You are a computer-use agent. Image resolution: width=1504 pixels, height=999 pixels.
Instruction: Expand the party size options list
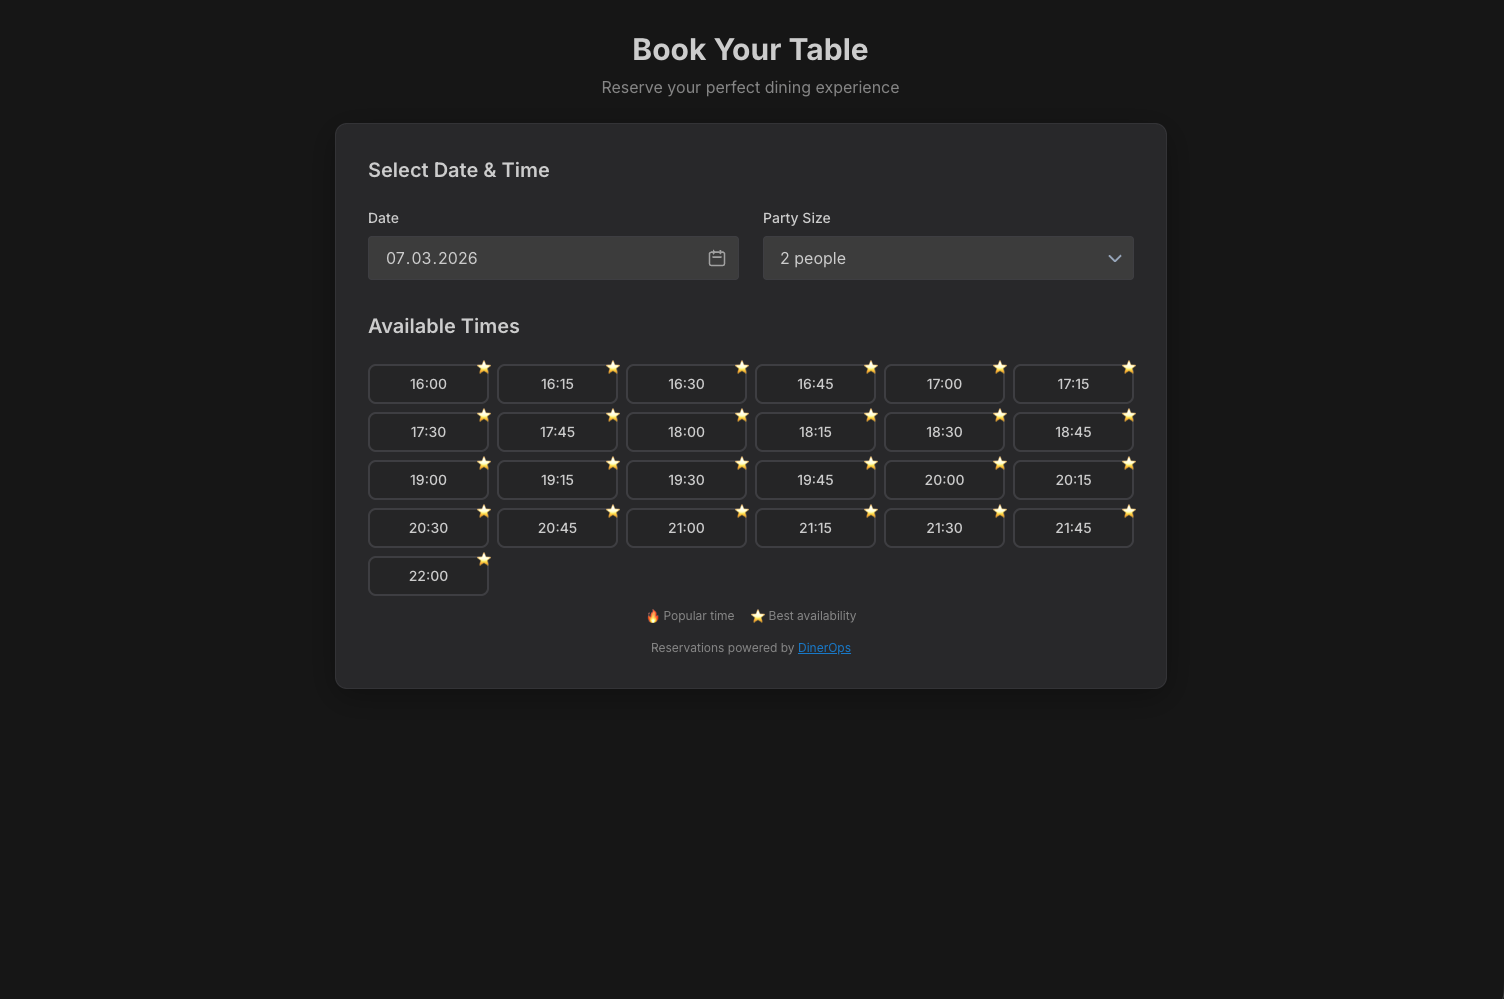[948, 258]
